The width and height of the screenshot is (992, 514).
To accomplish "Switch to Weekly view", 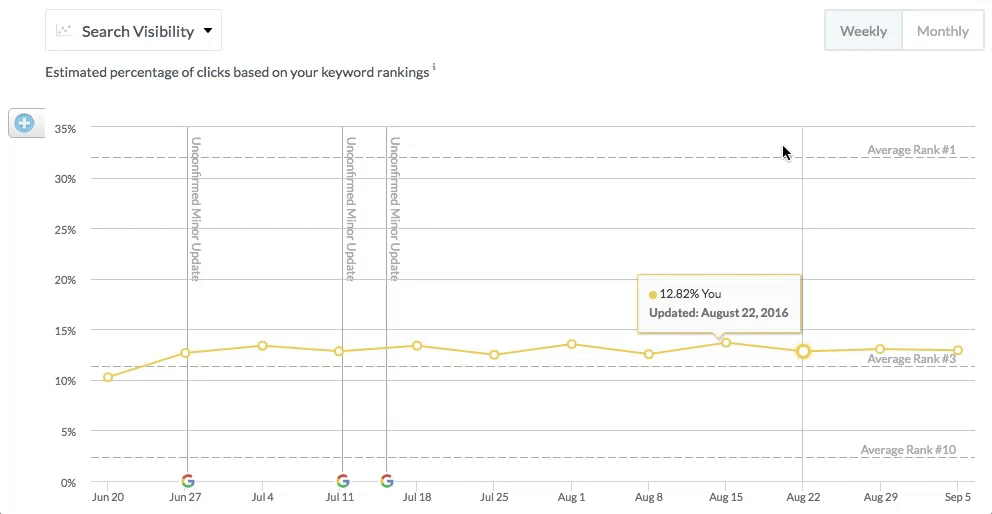I will 863,31.
